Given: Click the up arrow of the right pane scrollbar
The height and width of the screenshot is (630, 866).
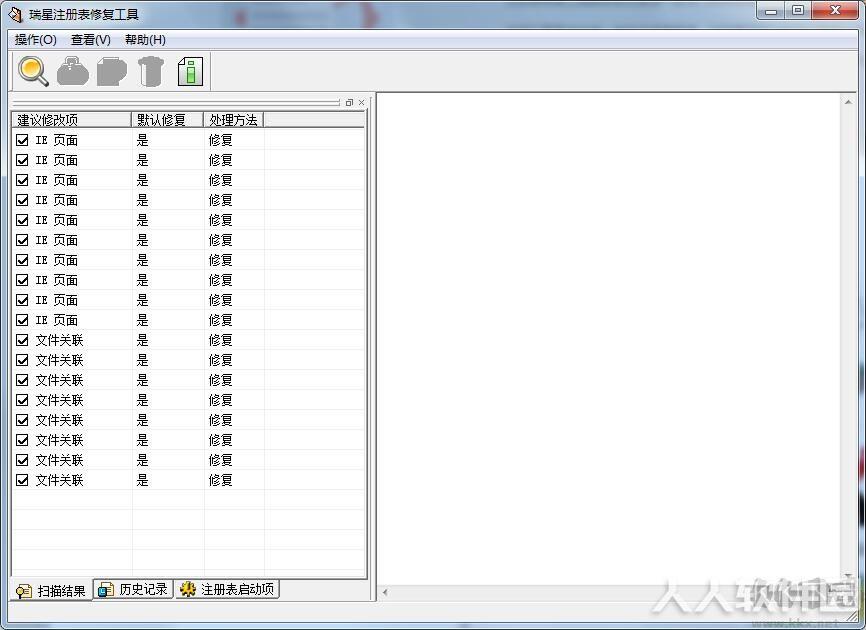Looking at the screenshot, I should 848,102.
